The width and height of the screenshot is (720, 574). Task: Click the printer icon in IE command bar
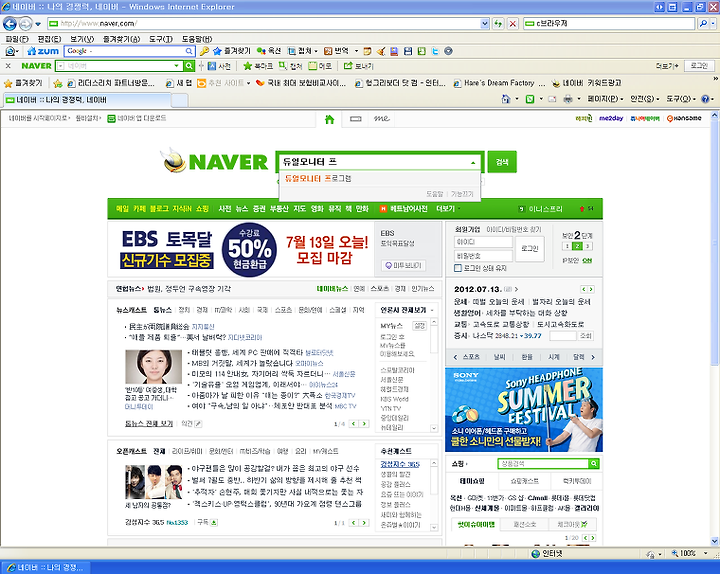pos(568,99)
